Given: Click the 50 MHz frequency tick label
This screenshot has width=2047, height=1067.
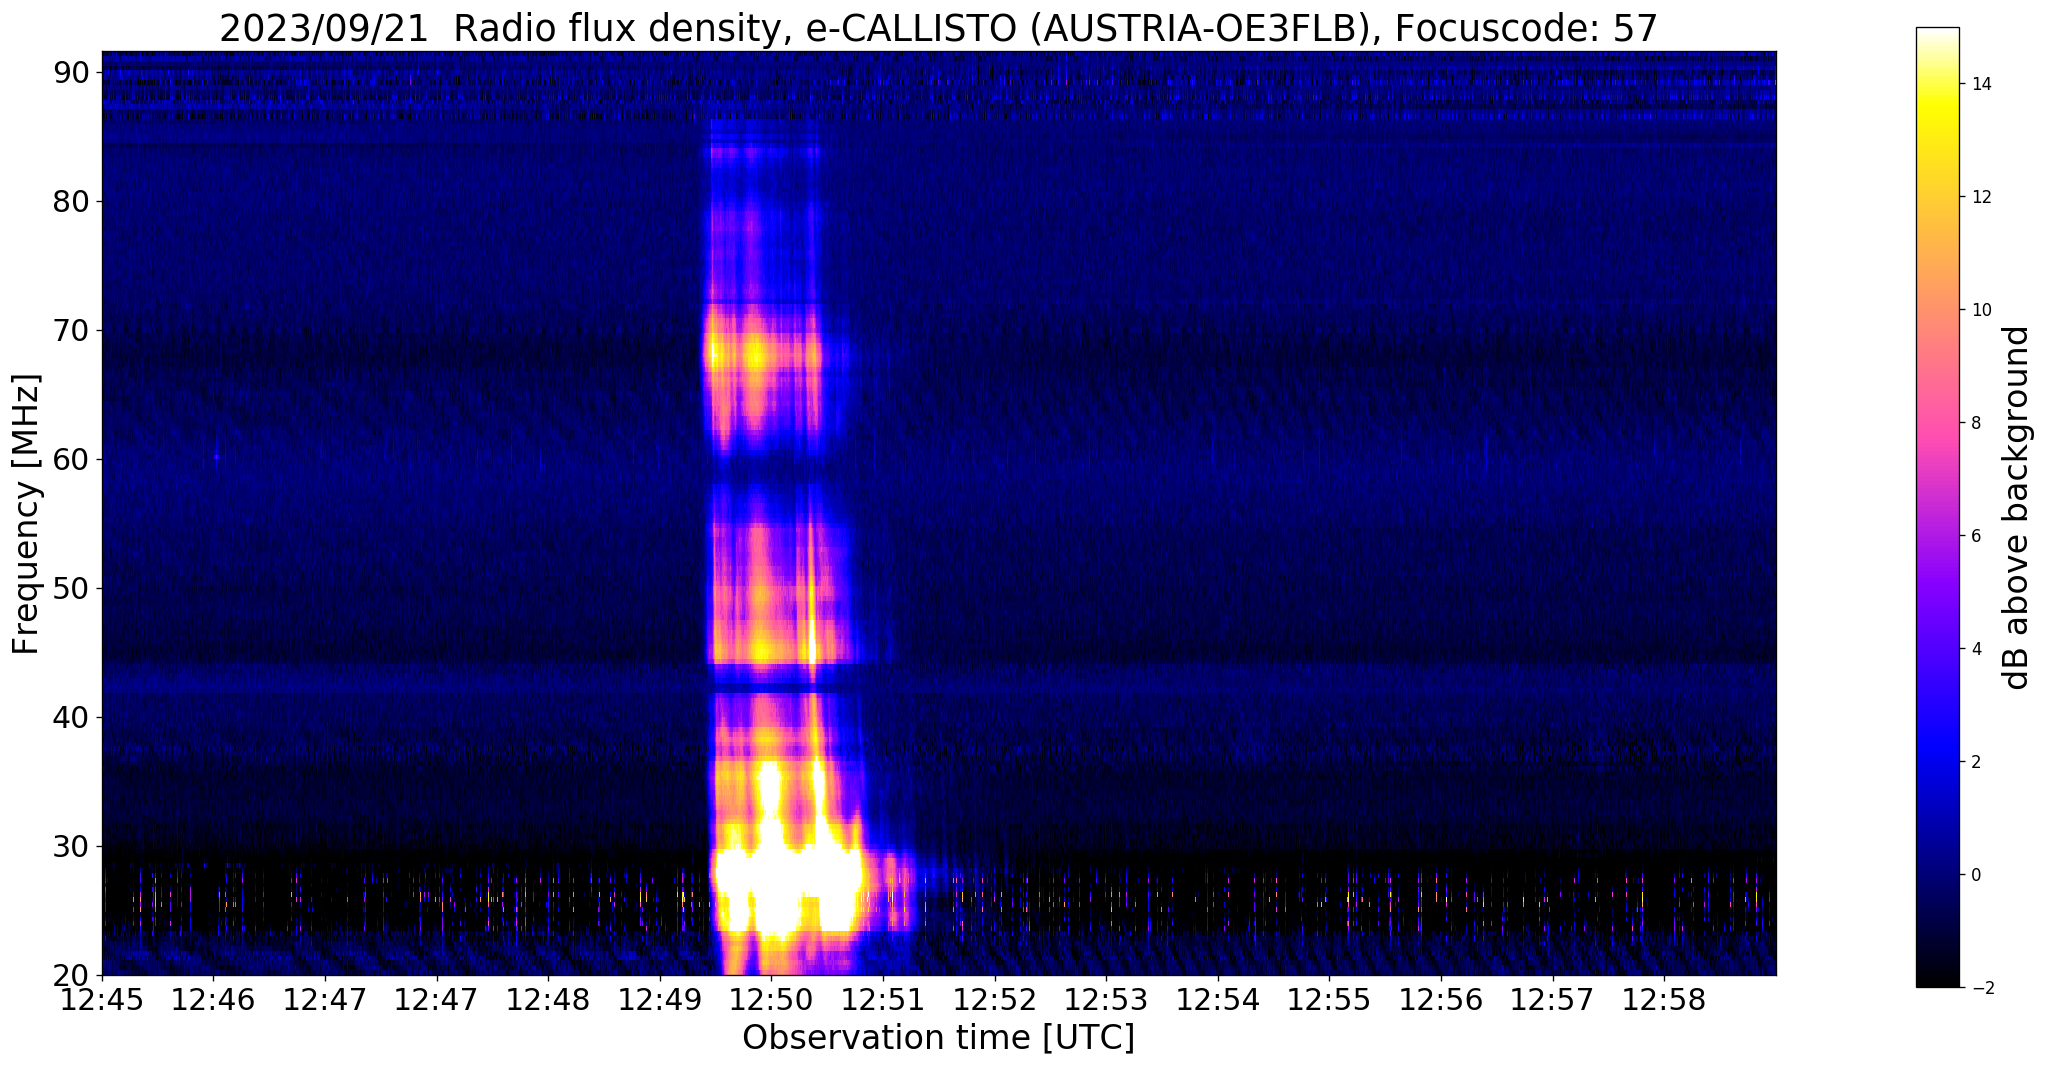Looking at the screenshot, I should pyautogui.click(x=70, y=588).
